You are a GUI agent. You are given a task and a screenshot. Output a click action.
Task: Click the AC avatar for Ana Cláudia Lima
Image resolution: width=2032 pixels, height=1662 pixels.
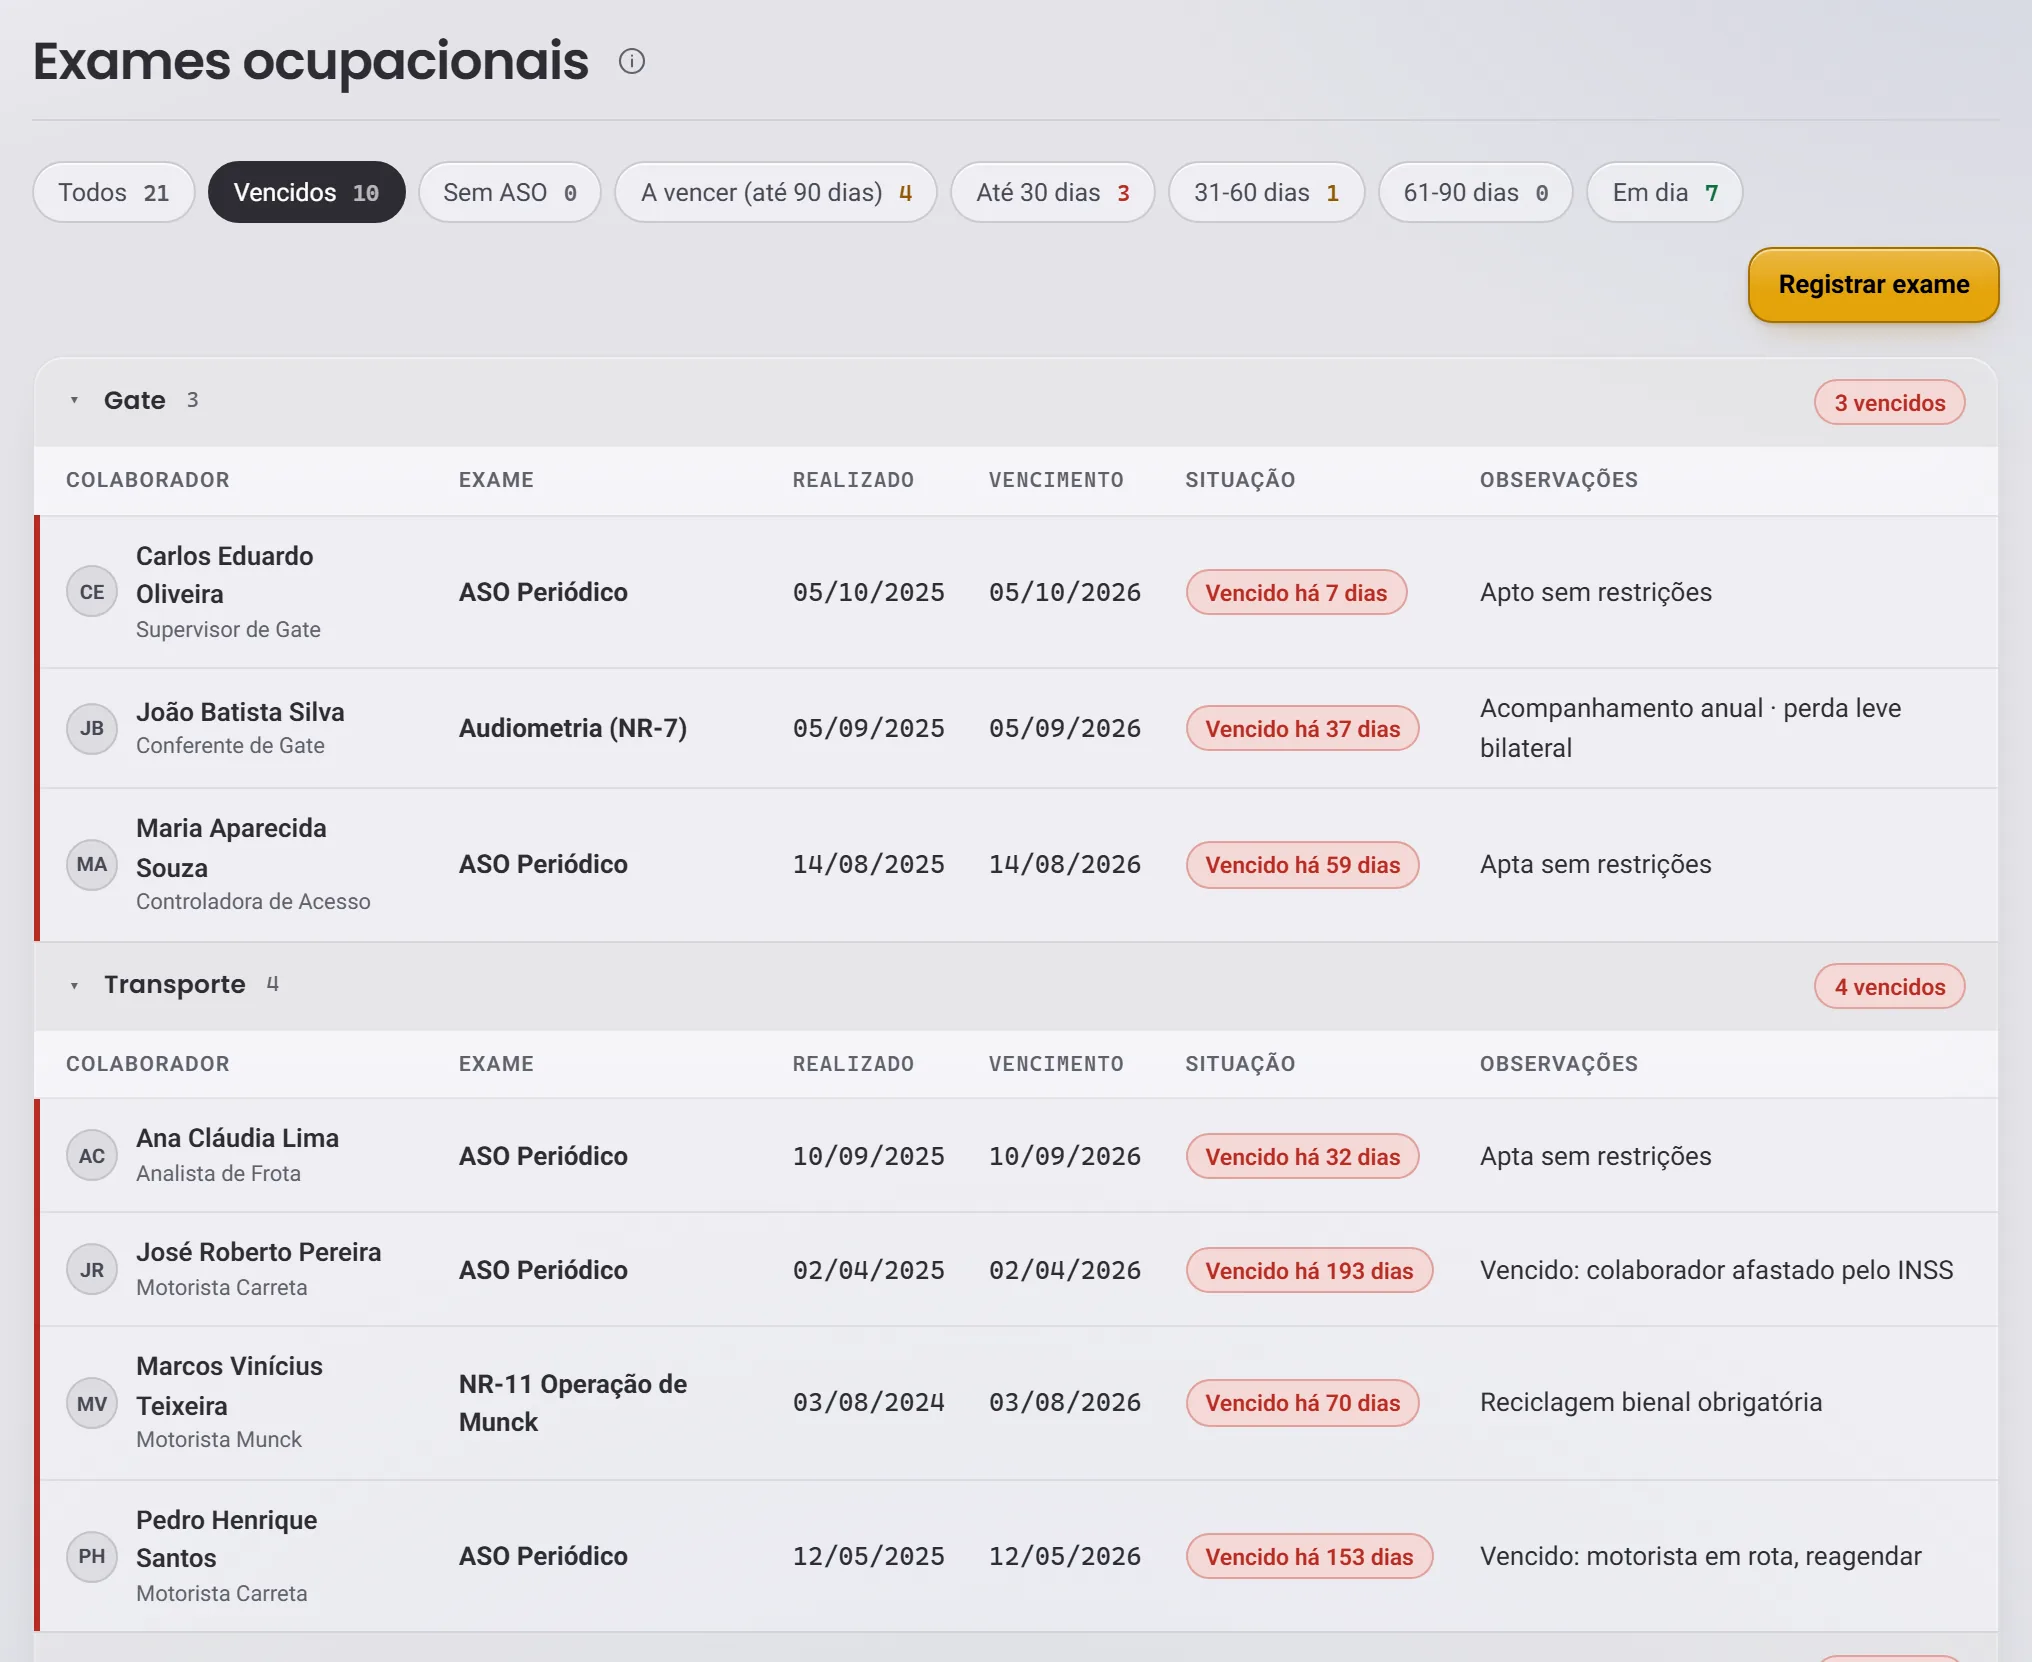tap(92, 1156)
